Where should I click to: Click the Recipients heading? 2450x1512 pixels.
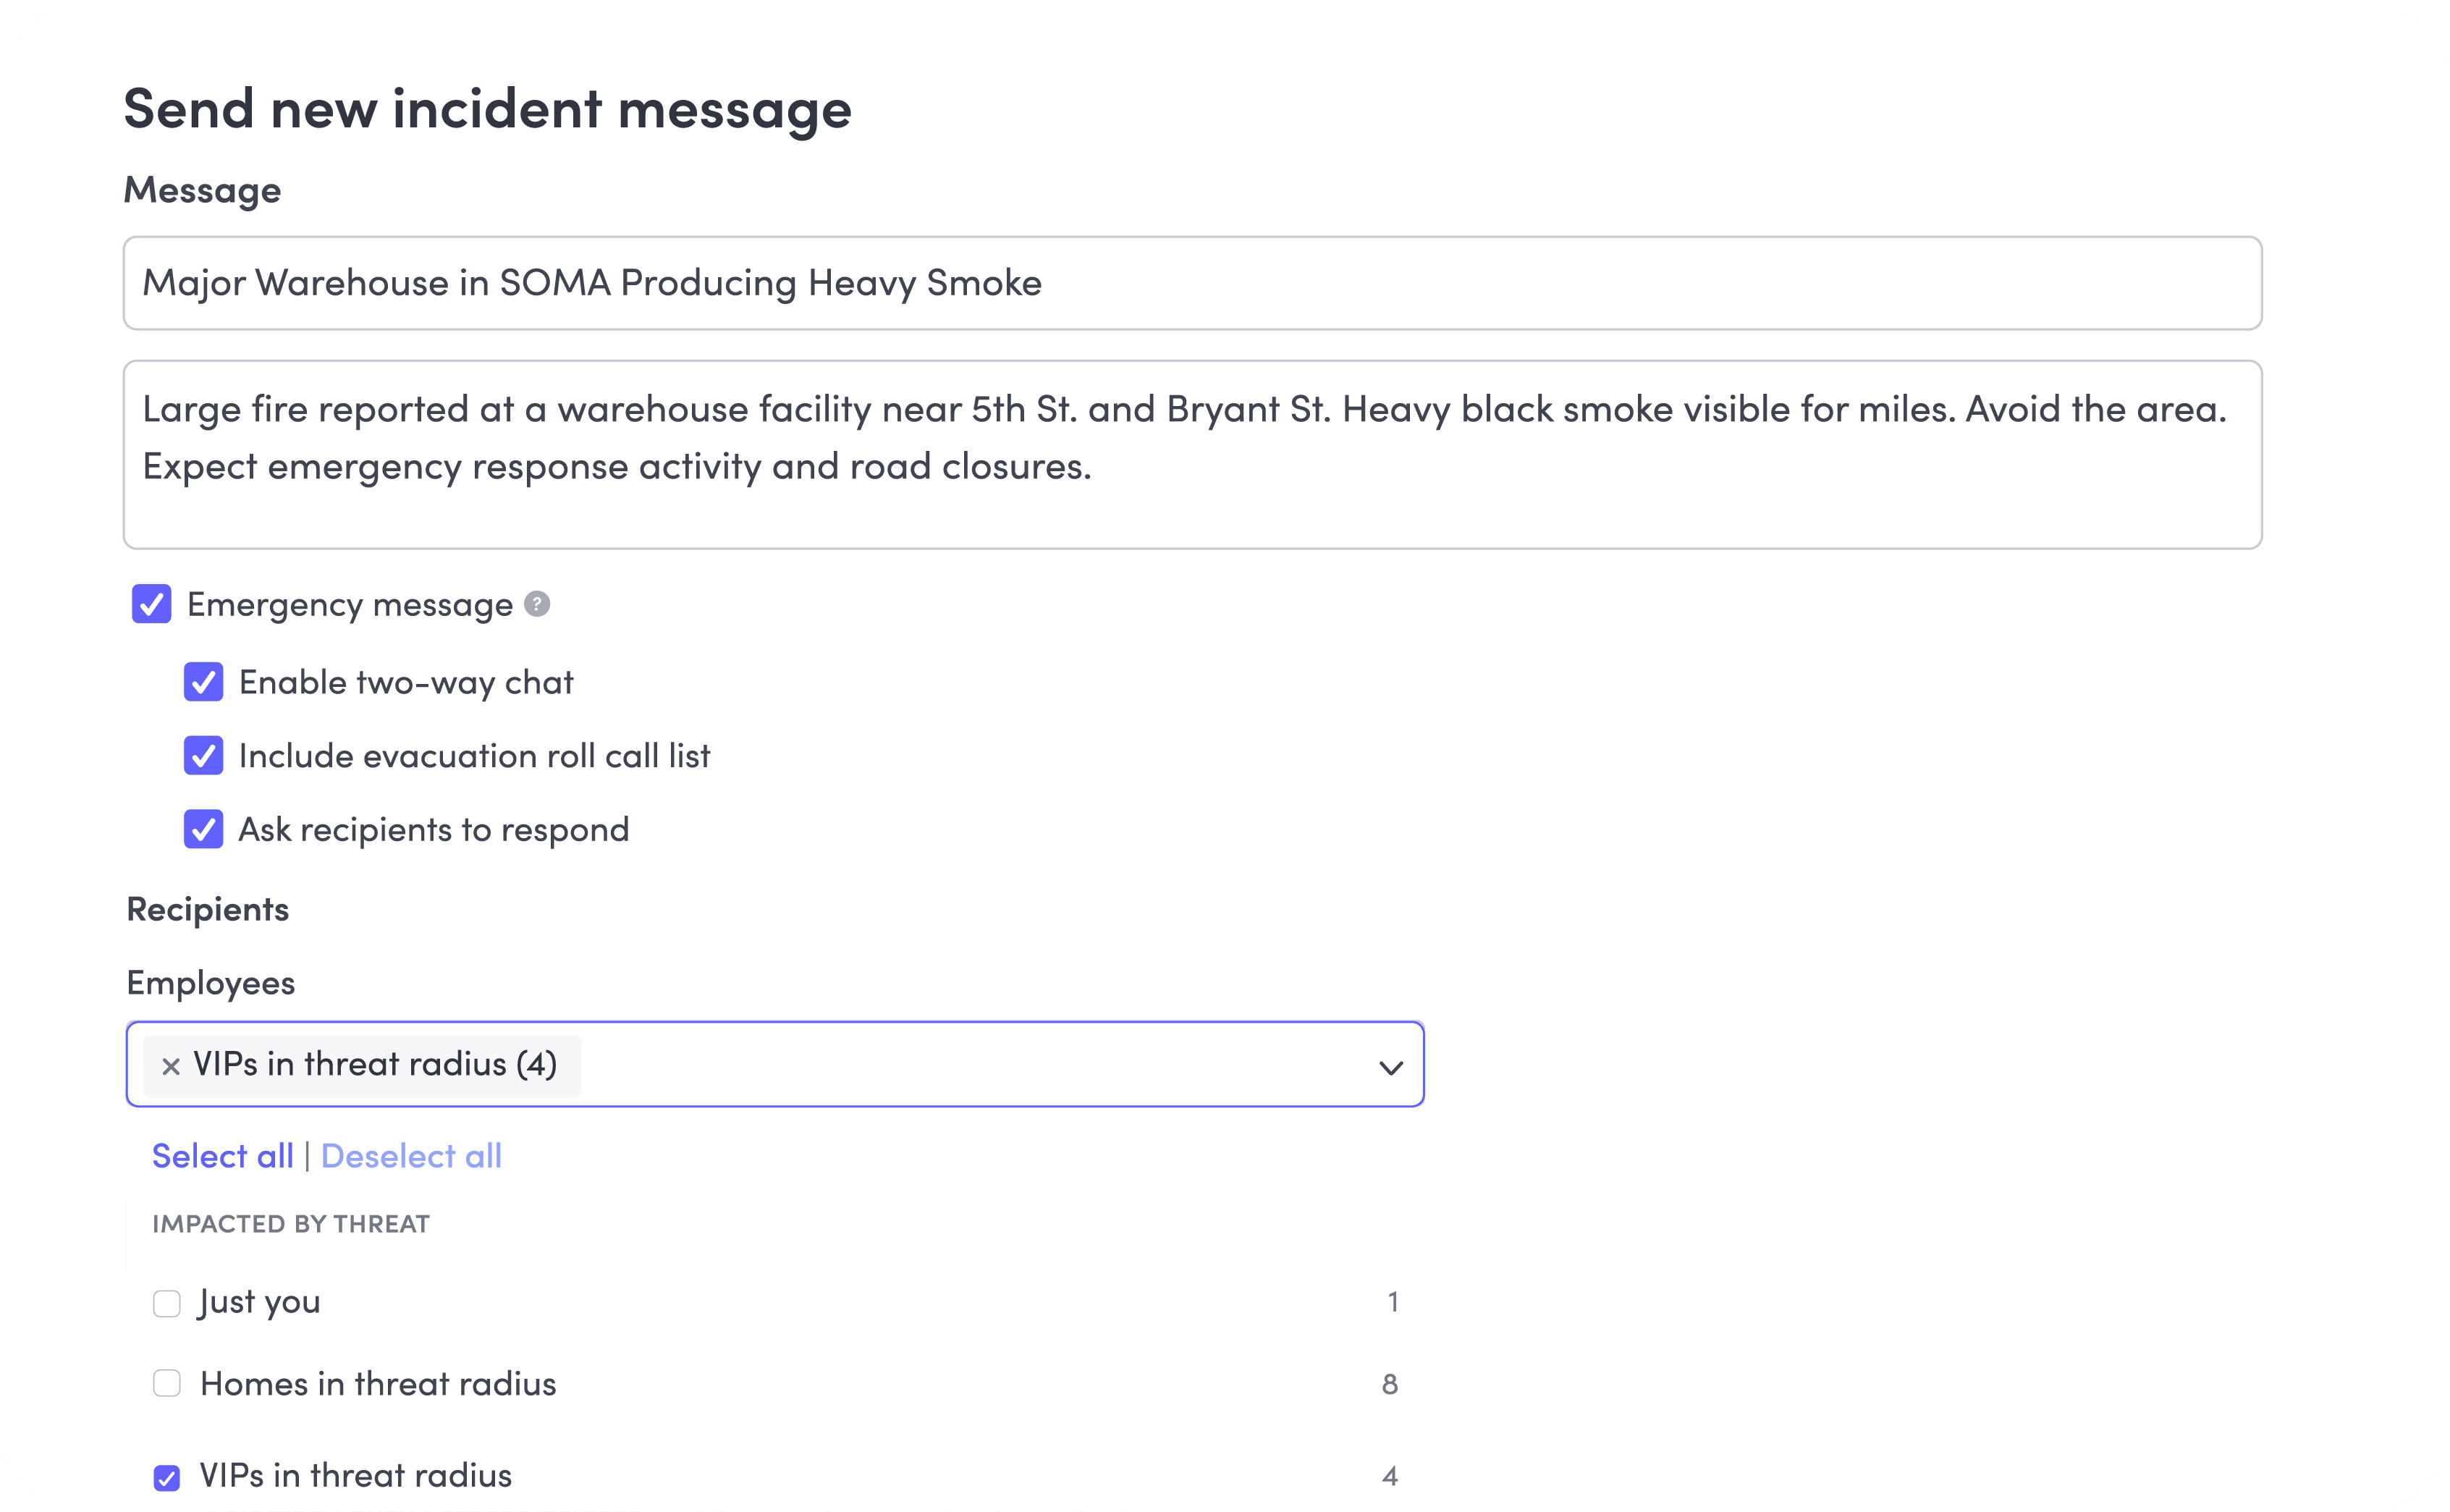coord(208,909)
